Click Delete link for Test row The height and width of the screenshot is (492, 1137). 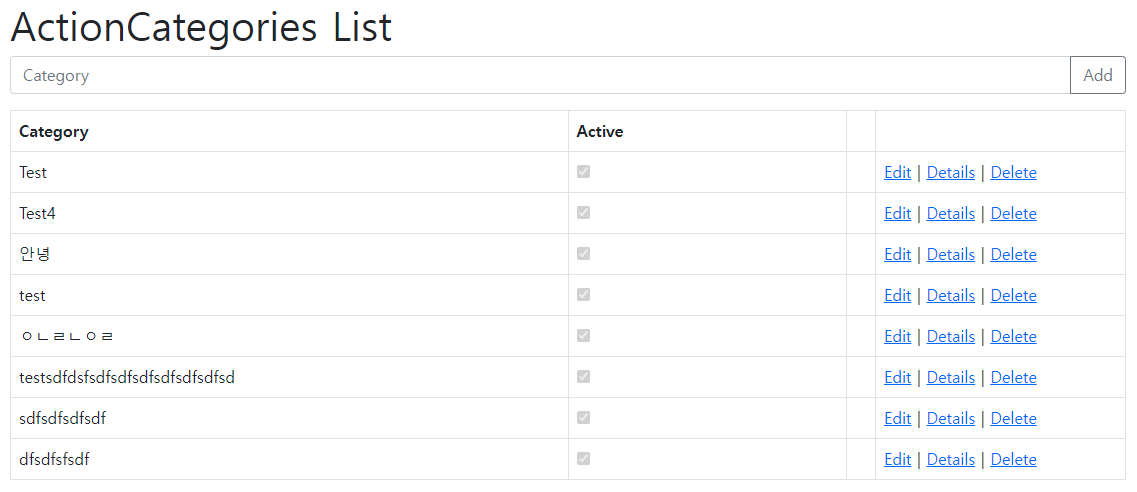pos(1013,172)
